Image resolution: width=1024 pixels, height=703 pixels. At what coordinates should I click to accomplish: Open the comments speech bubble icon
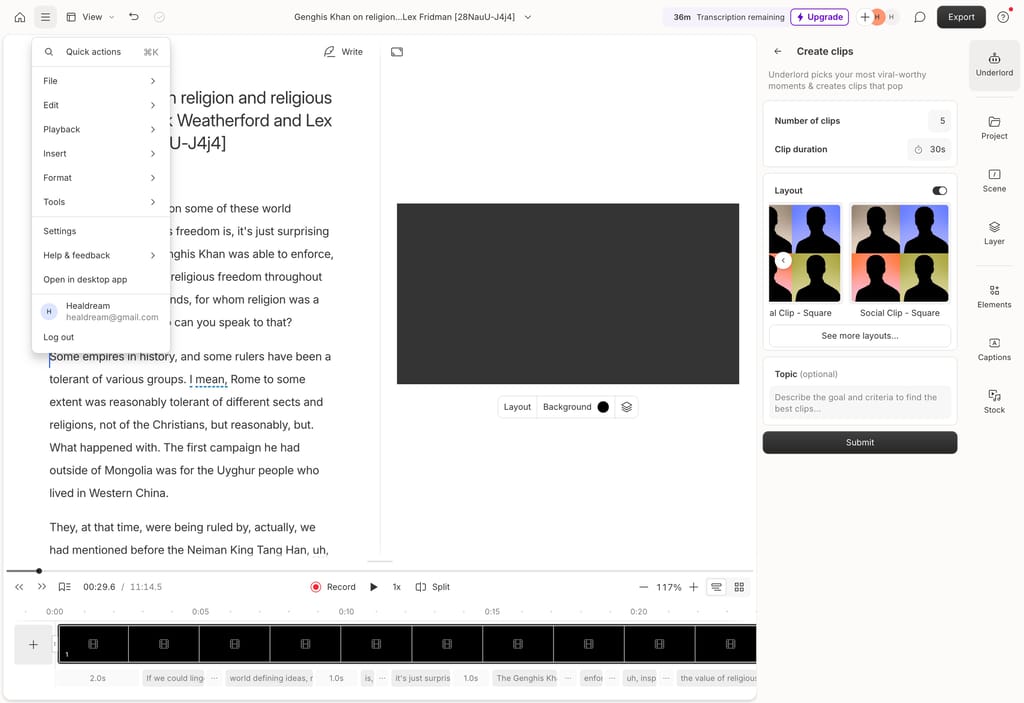[920, 17]
